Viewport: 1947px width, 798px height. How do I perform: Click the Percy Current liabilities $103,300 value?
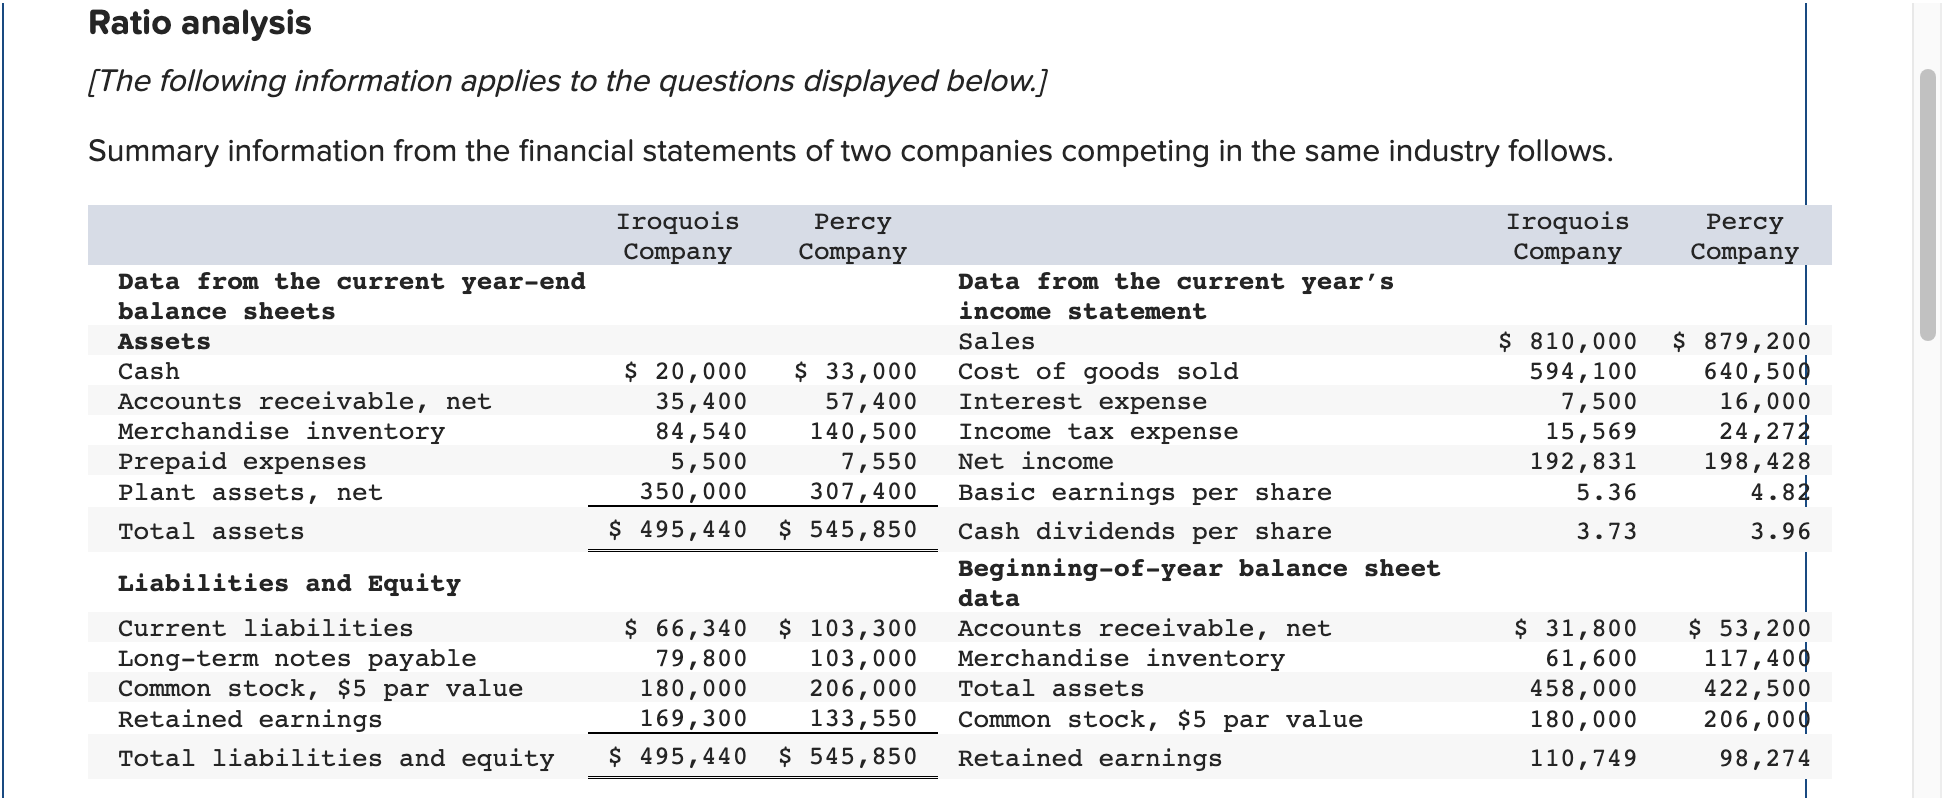[848, 629]
